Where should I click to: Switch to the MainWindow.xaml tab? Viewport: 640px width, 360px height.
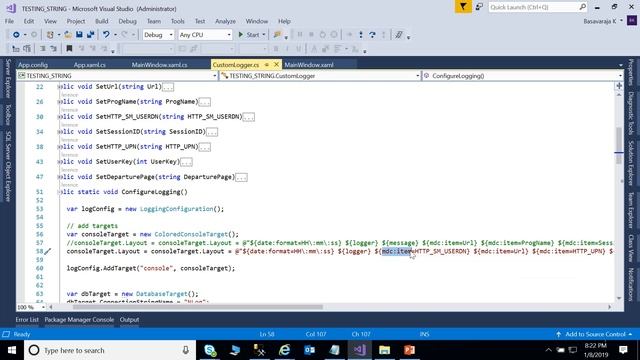click(x=309, y=65)
